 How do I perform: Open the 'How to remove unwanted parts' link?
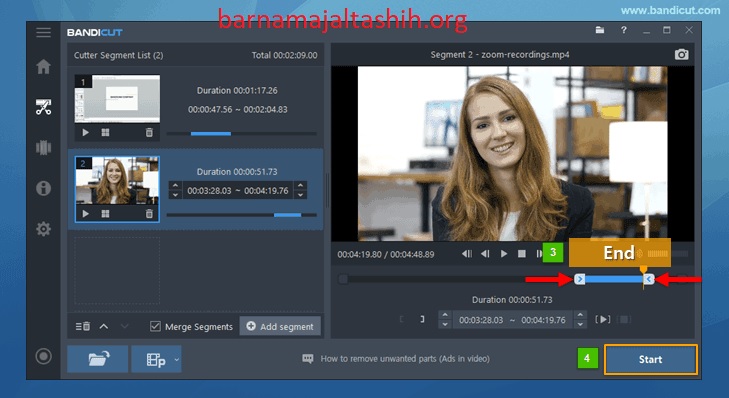[404, 358]
